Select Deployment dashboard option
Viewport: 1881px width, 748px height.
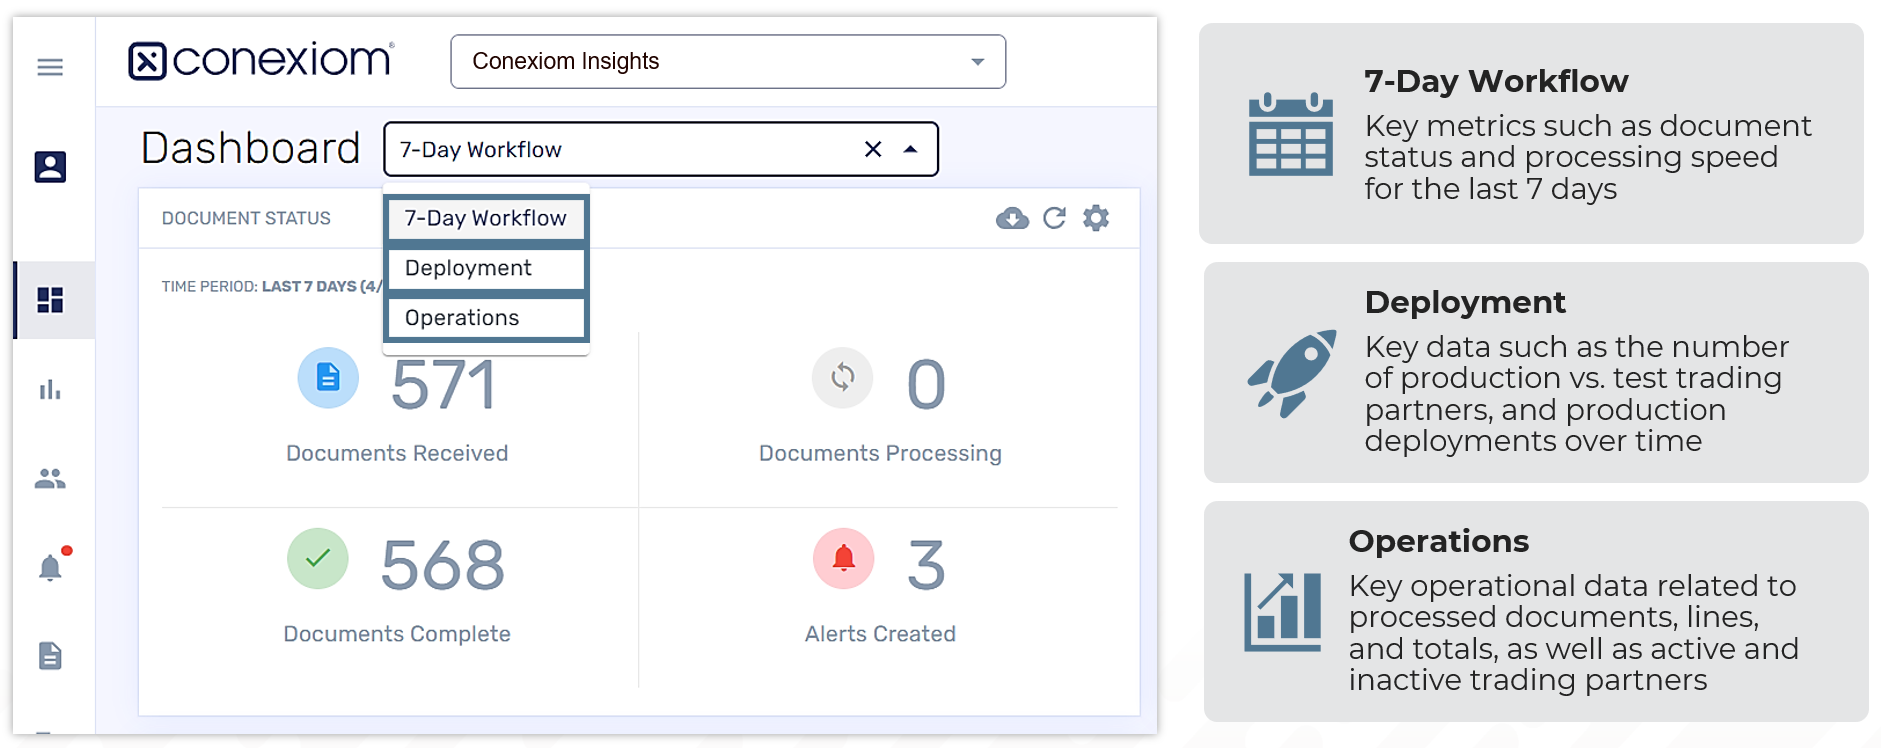click(x=486, y=268)
